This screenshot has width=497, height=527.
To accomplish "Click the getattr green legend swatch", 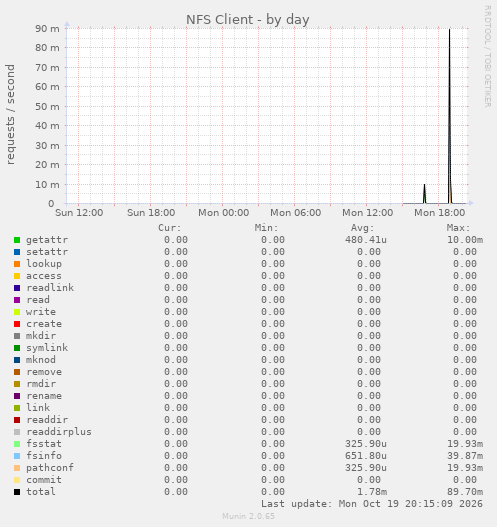I will point(17,240).
